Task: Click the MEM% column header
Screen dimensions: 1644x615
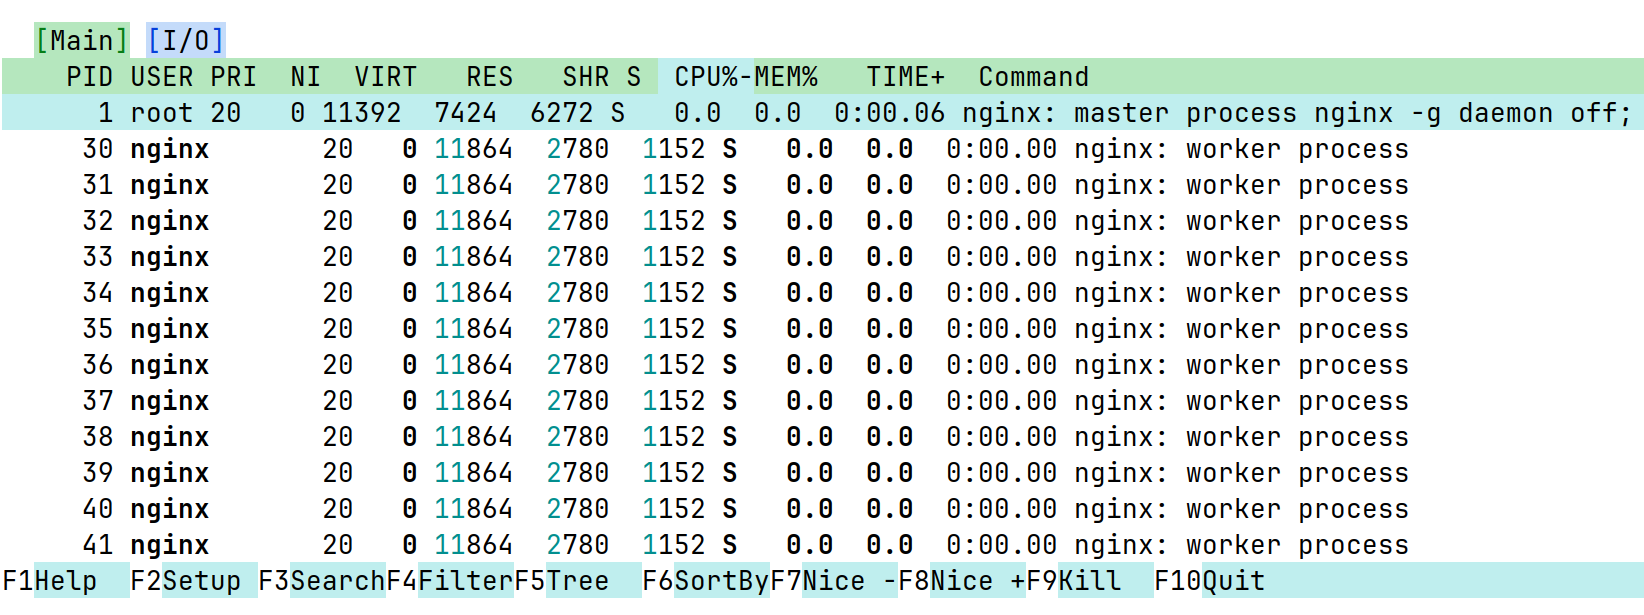Action: (786, 77)
